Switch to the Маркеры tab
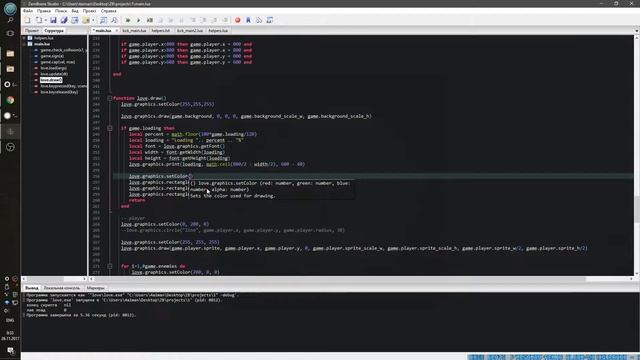The height and width of the screenshot is (360, 640). point(96,288)
